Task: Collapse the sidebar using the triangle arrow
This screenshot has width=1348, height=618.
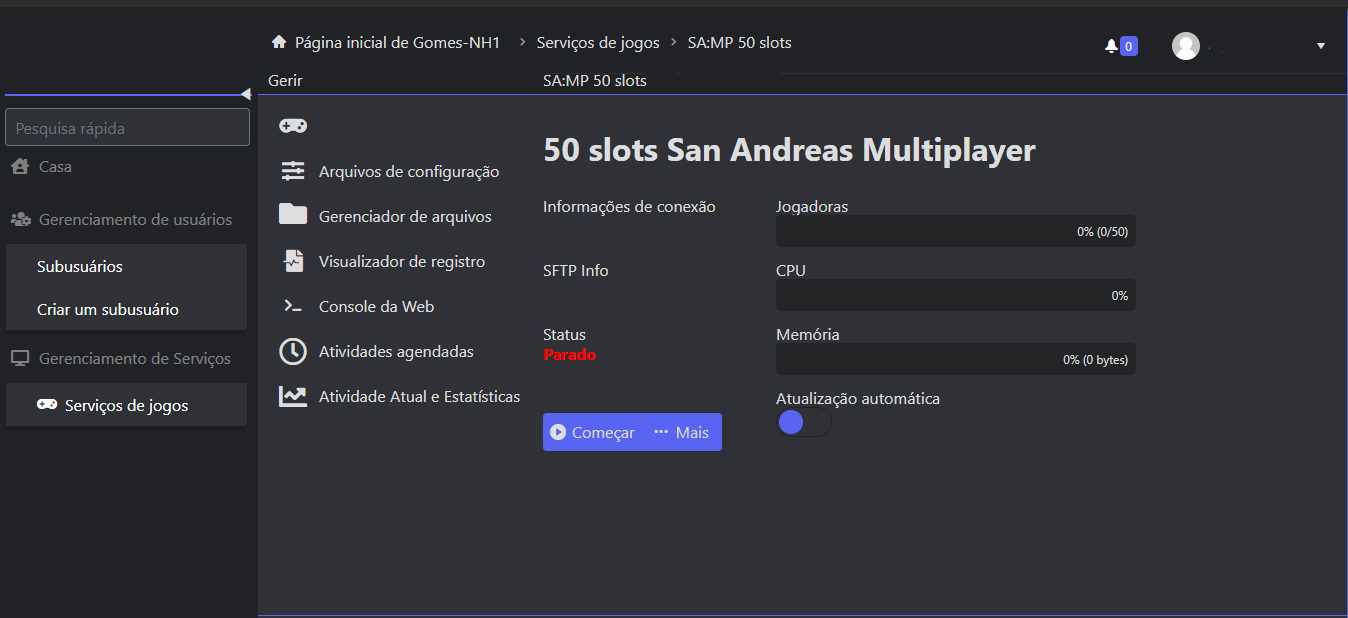Action: (x=245, y=94)
